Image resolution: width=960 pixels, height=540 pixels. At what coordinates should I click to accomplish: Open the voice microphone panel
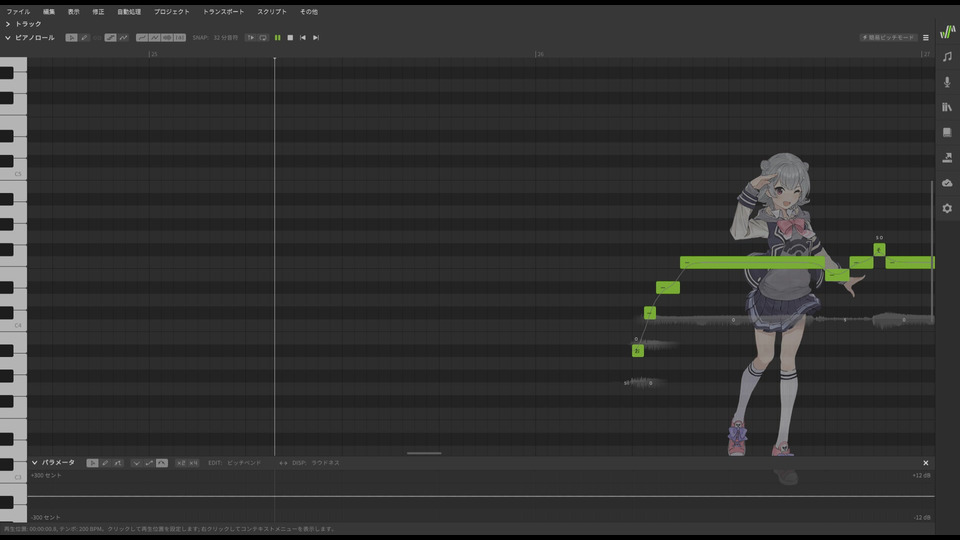pyautogui.click(x=947, y=82)
